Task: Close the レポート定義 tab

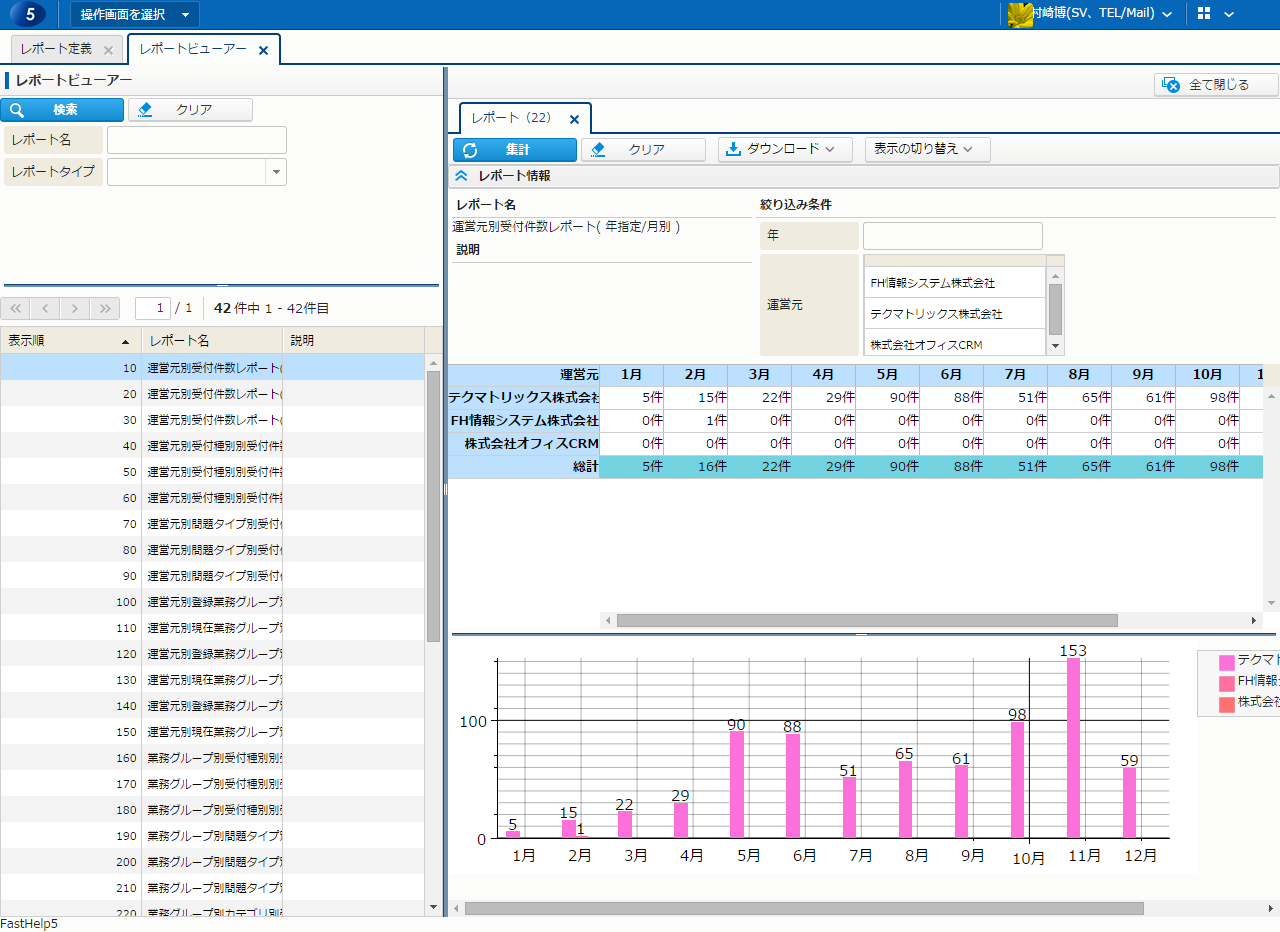Action: (x=108, y=50)
